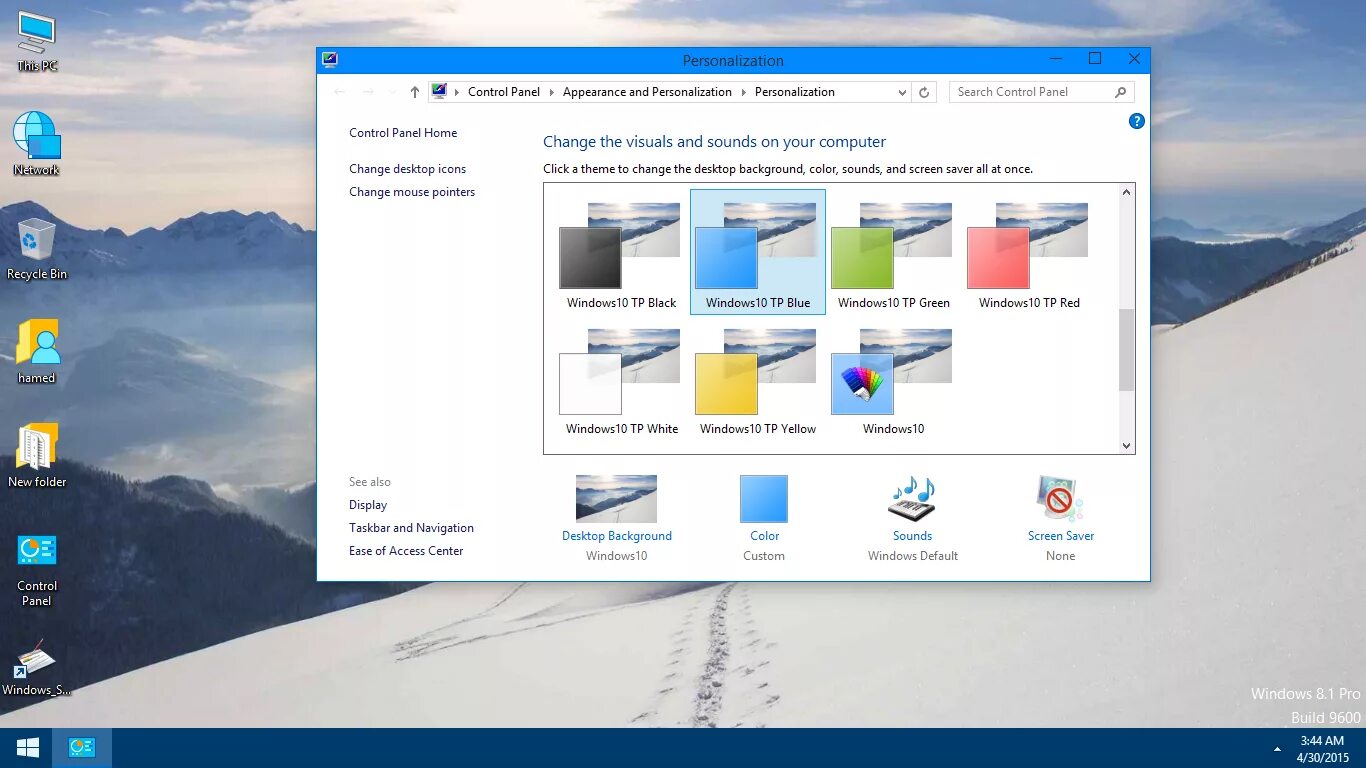Open Change desktop icons link

tap(407, 169)
